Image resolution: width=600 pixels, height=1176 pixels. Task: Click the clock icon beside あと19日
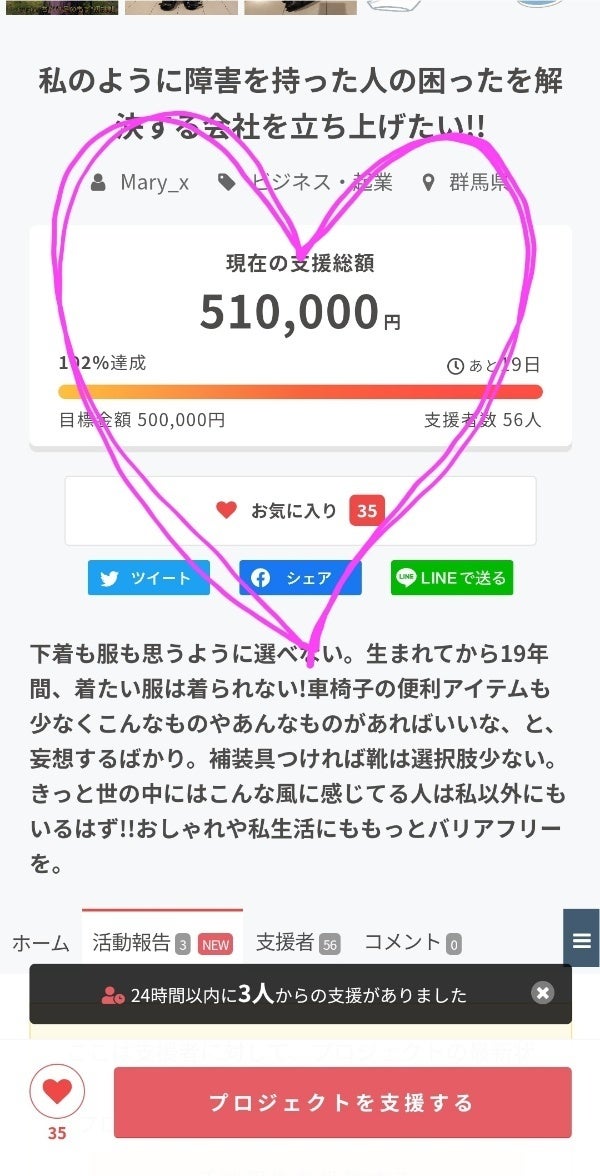coord(455,366)
